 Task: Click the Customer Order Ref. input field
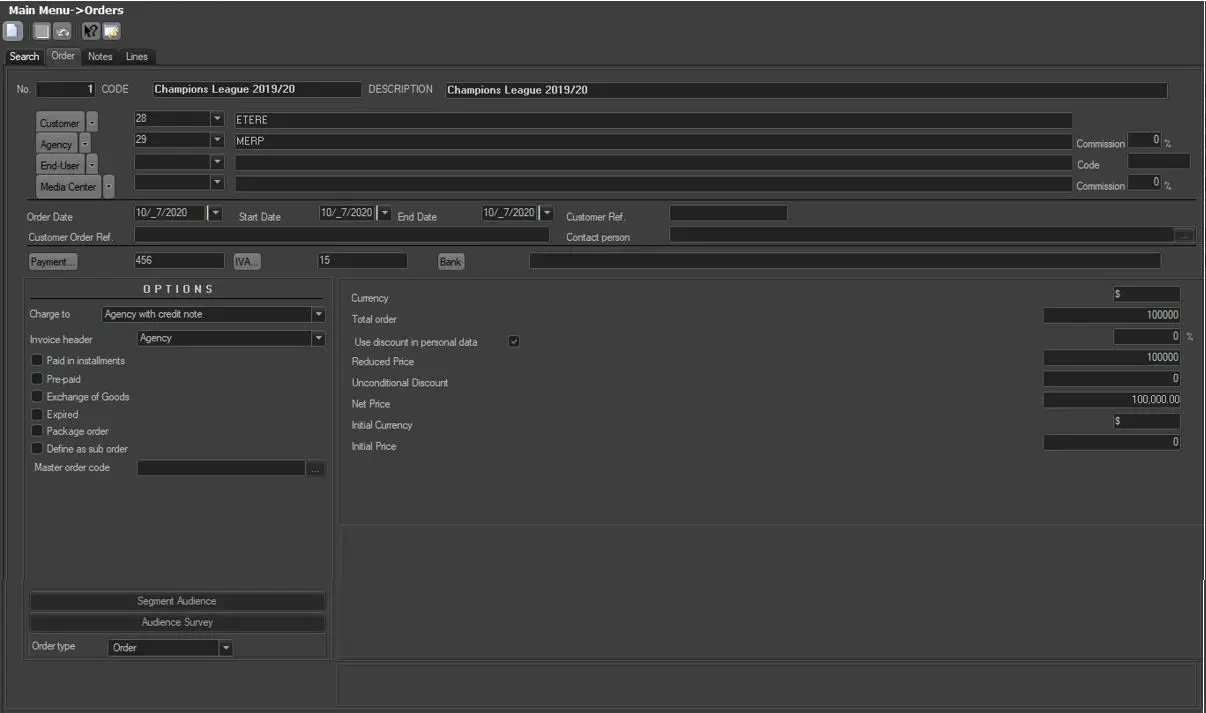(x=341, y=236)
